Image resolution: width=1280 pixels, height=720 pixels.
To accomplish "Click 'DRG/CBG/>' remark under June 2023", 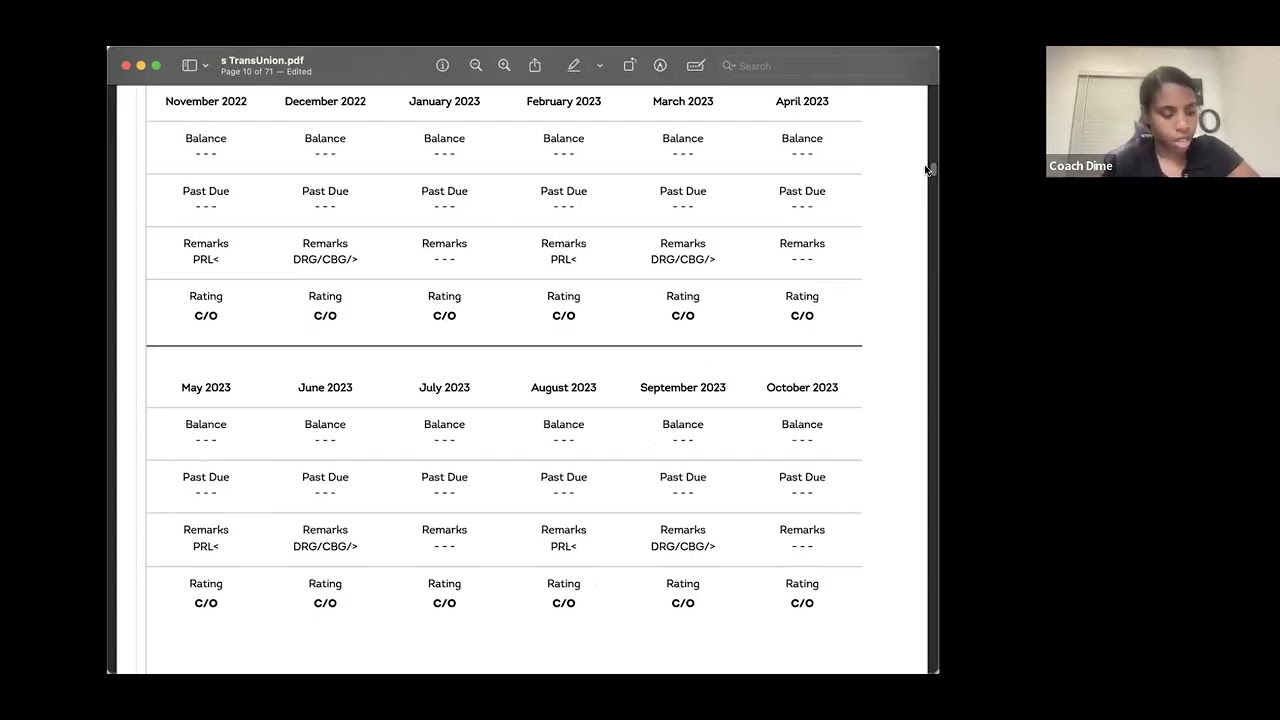I will coord(325,546).
